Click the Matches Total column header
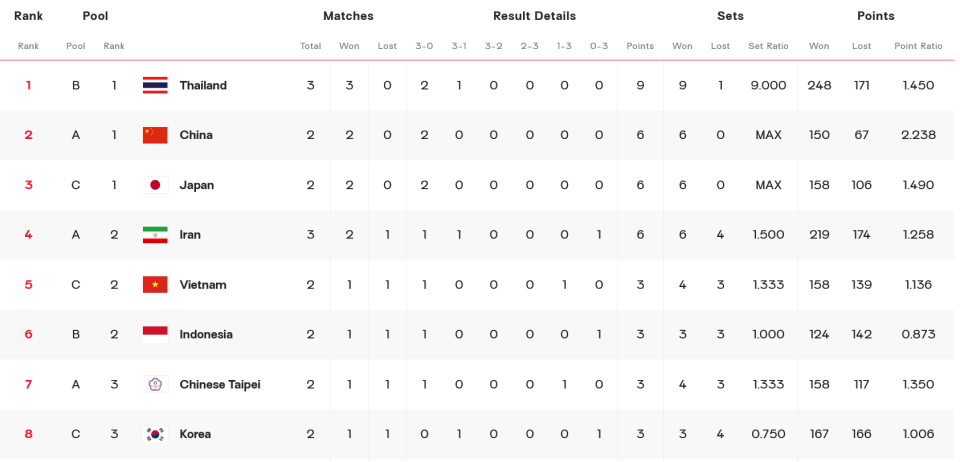This screenshot has height=462, width=960. click(310, 46)
